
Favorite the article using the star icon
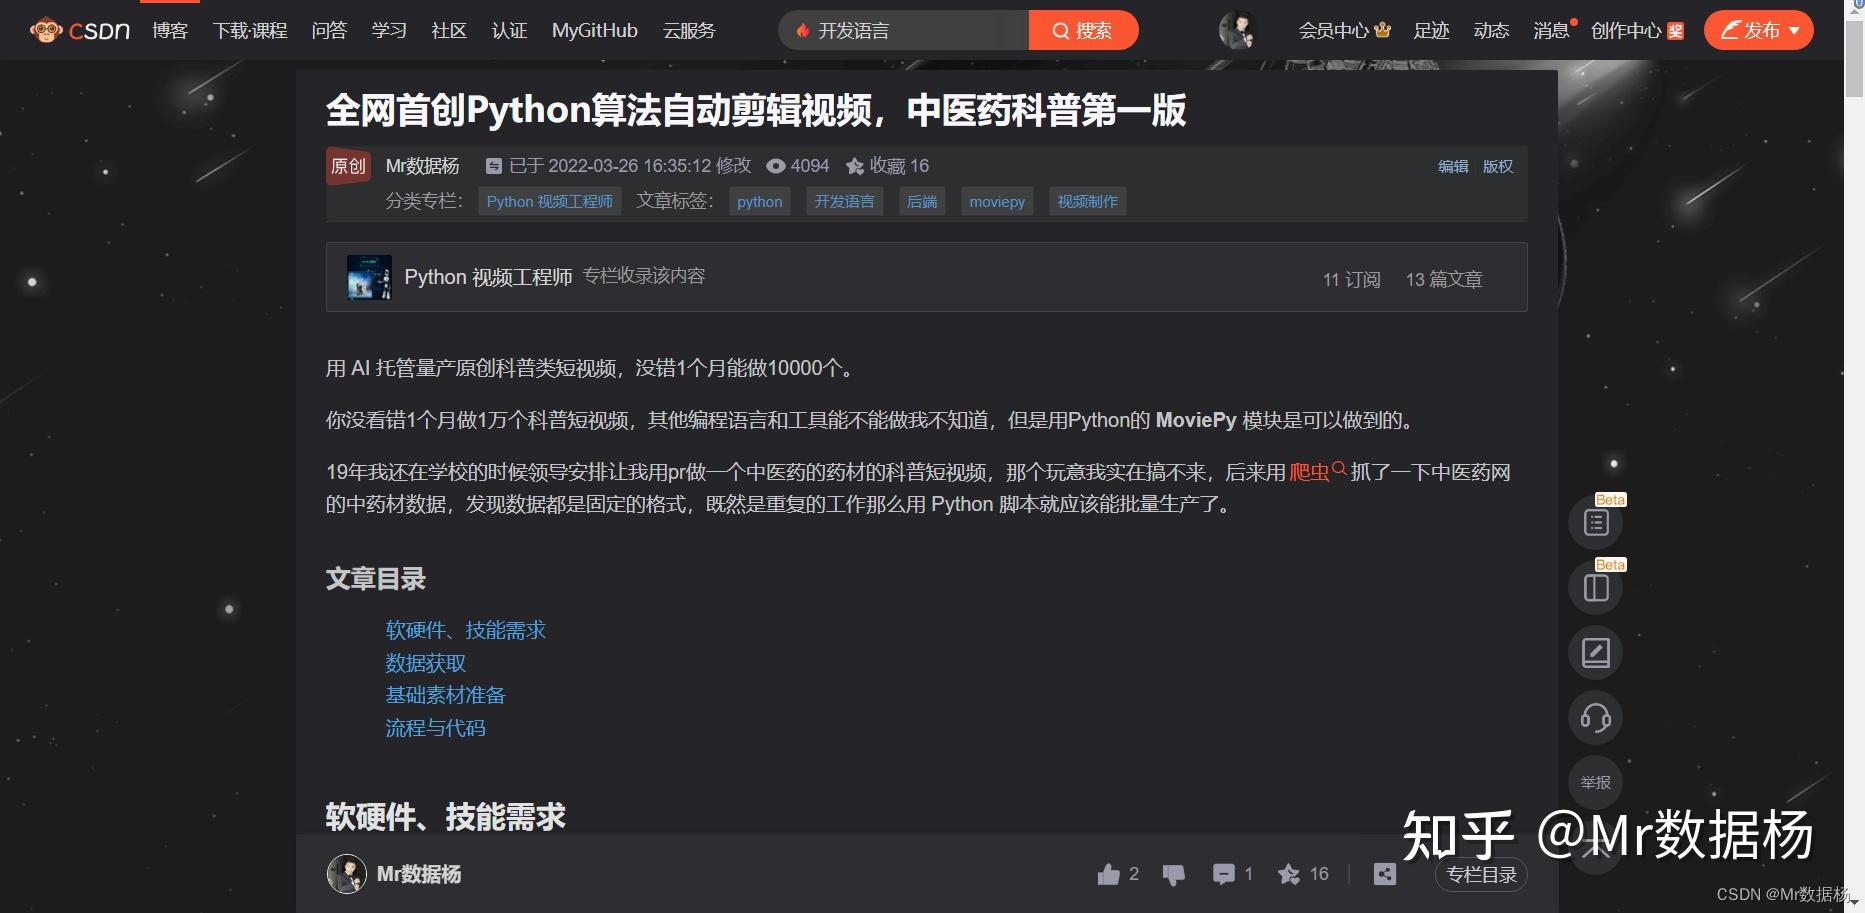coord(1287,873)
